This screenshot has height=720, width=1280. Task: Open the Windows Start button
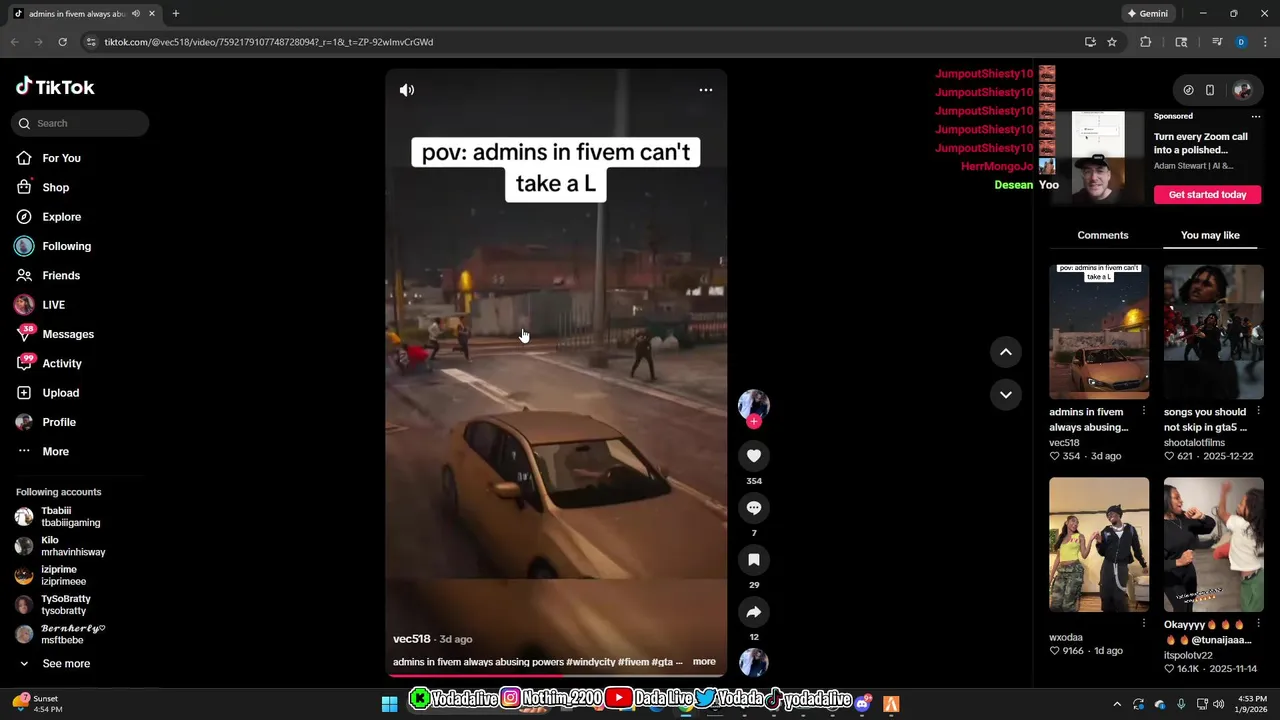coord(390,704)
